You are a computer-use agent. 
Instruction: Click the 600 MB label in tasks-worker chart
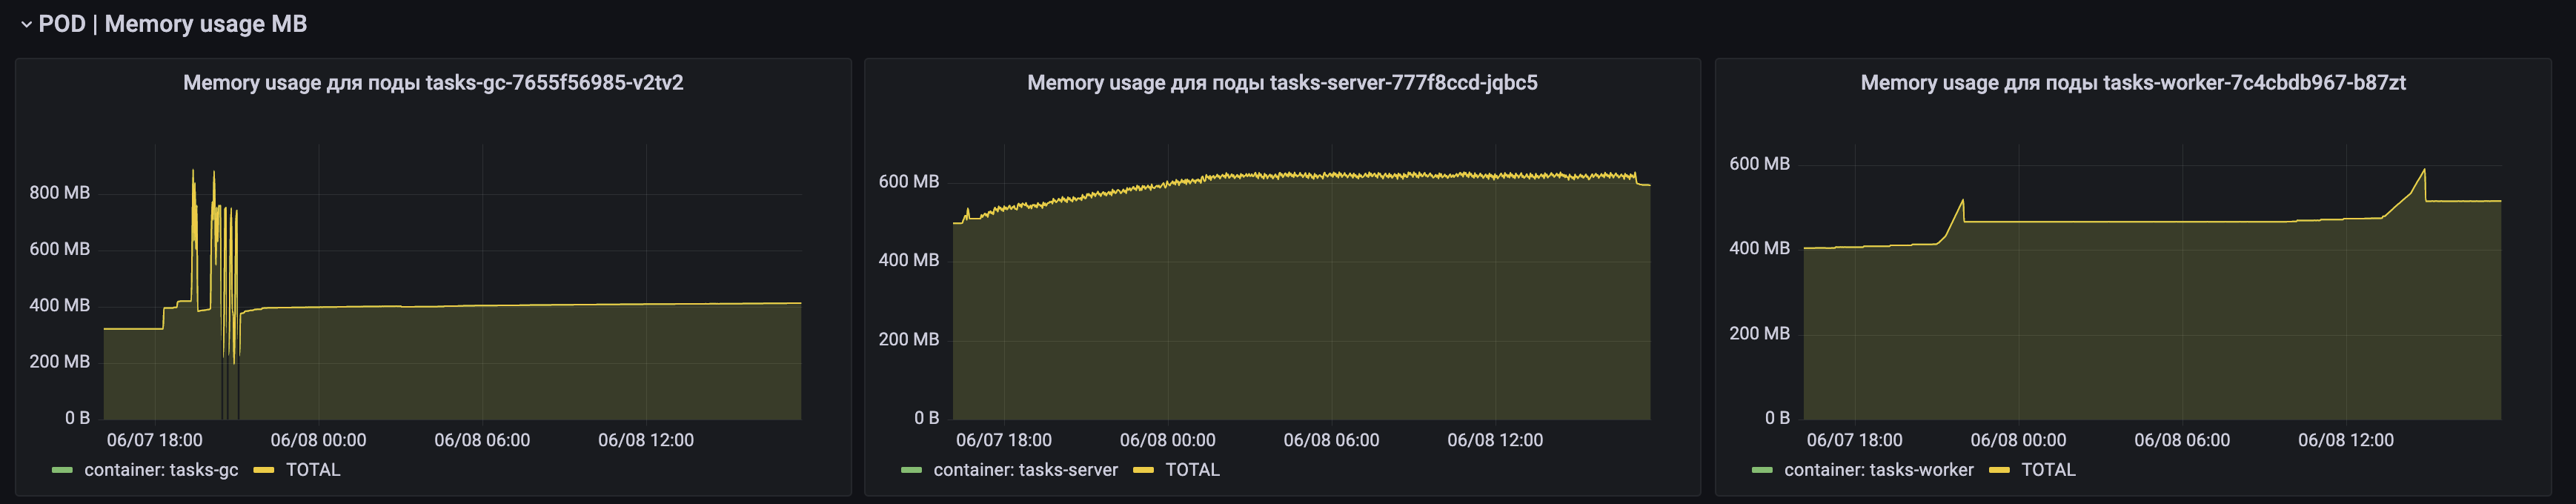(x=1759, y=163)
